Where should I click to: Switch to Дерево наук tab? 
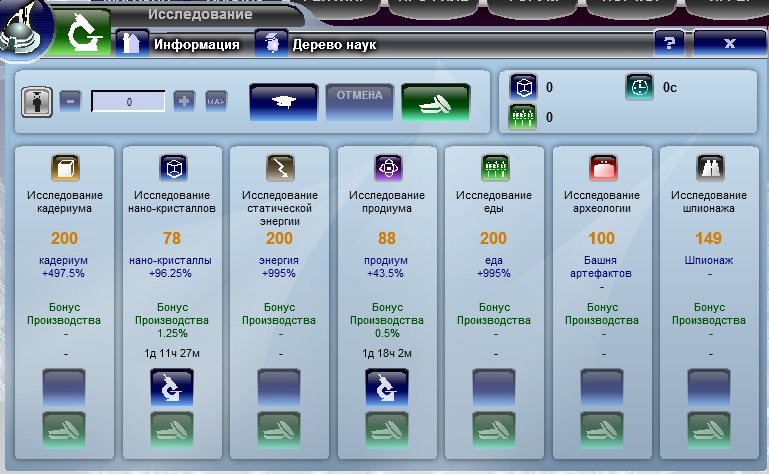point(318,44)
